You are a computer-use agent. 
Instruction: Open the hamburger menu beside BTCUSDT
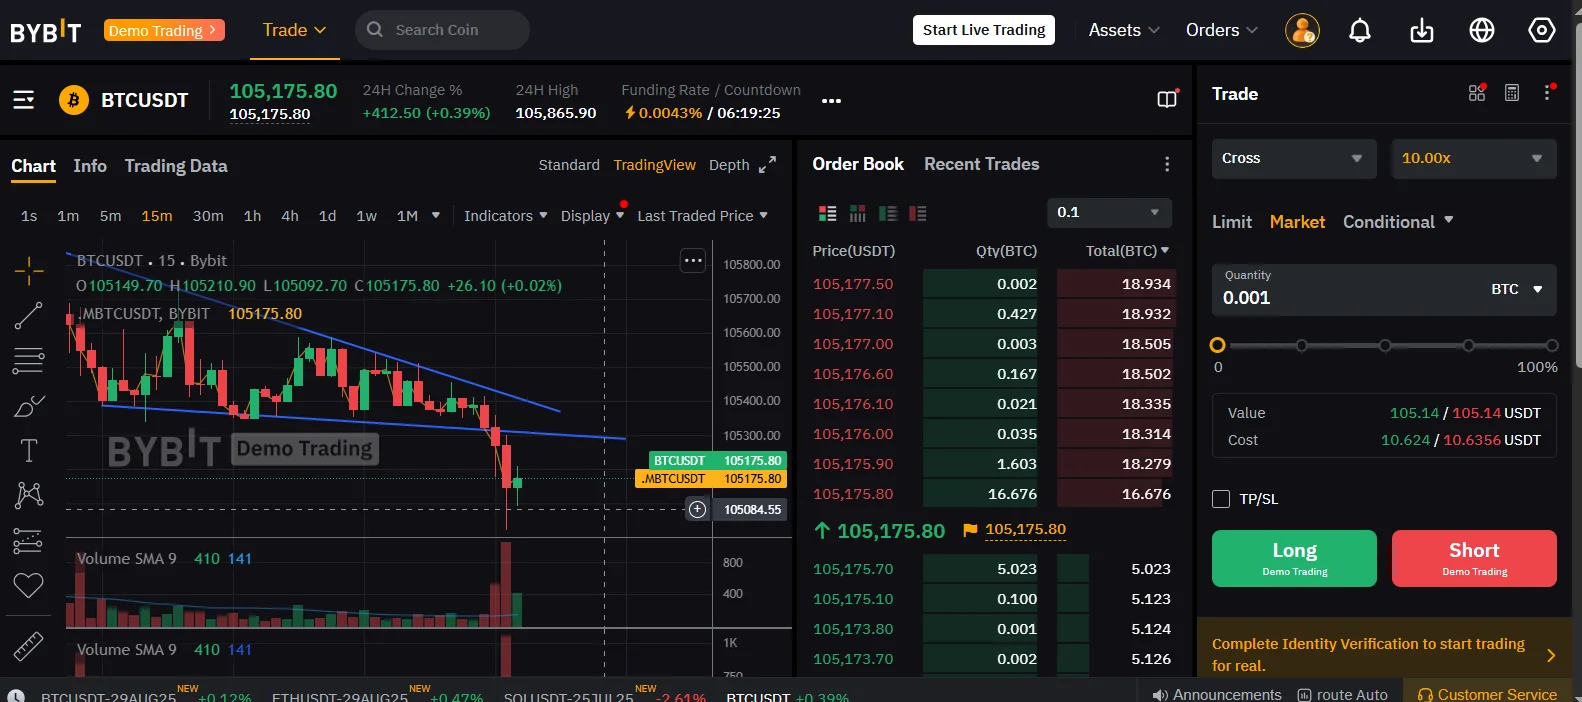pyautogui.click(x=24, y=100)
